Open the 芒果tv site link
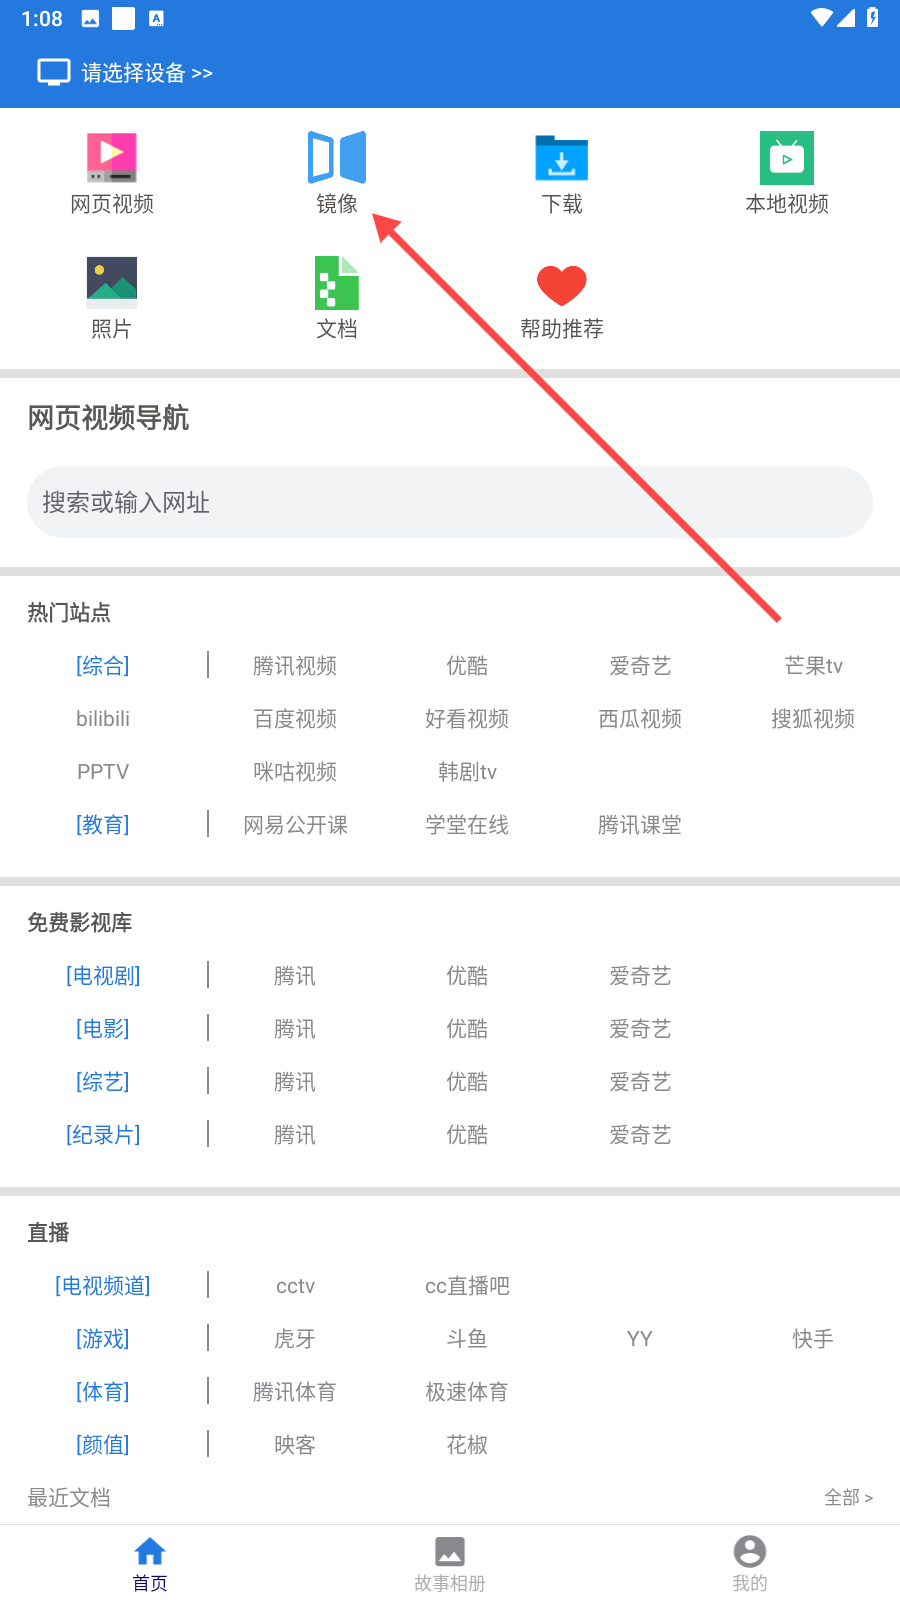 point(813,666)
